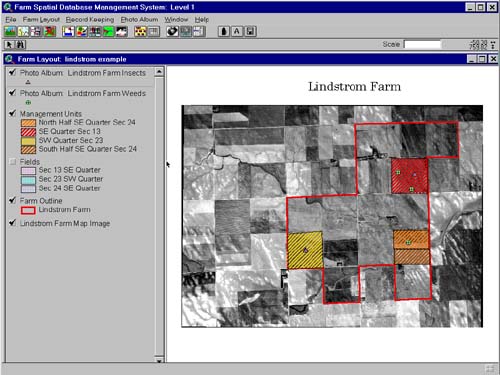Image resolution: width=500 pixels, height=375 pixels.
Task: Toggle the Management Units layer checkbox
Action: tap(12, 113)
